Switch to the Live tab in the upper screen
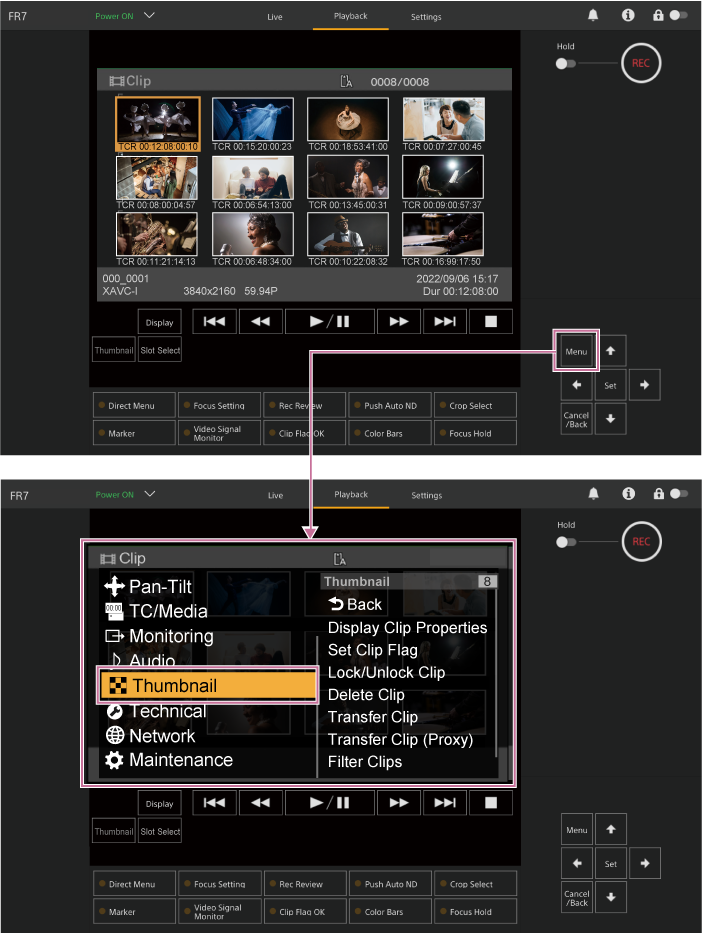Viewport: 702px width, 933px height. [x=275, y=17]
